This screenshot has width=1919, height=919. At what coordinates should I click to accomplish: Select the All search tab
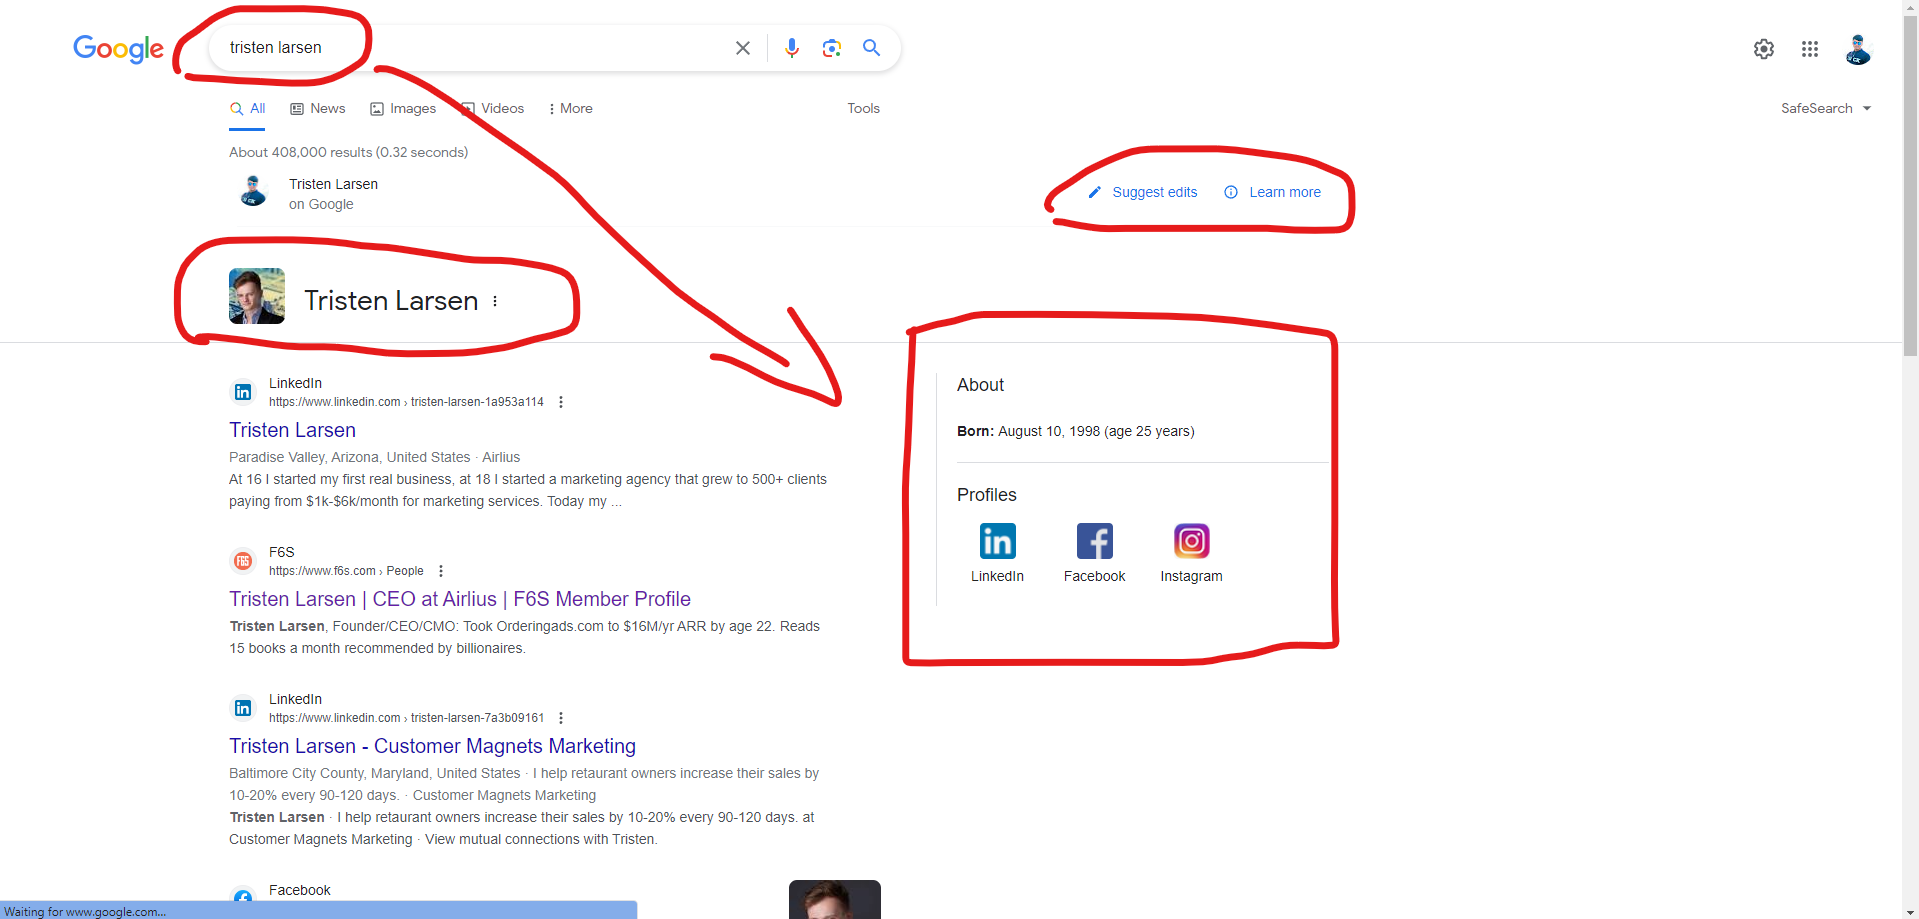pyautogui.click(x=247, y=108)
